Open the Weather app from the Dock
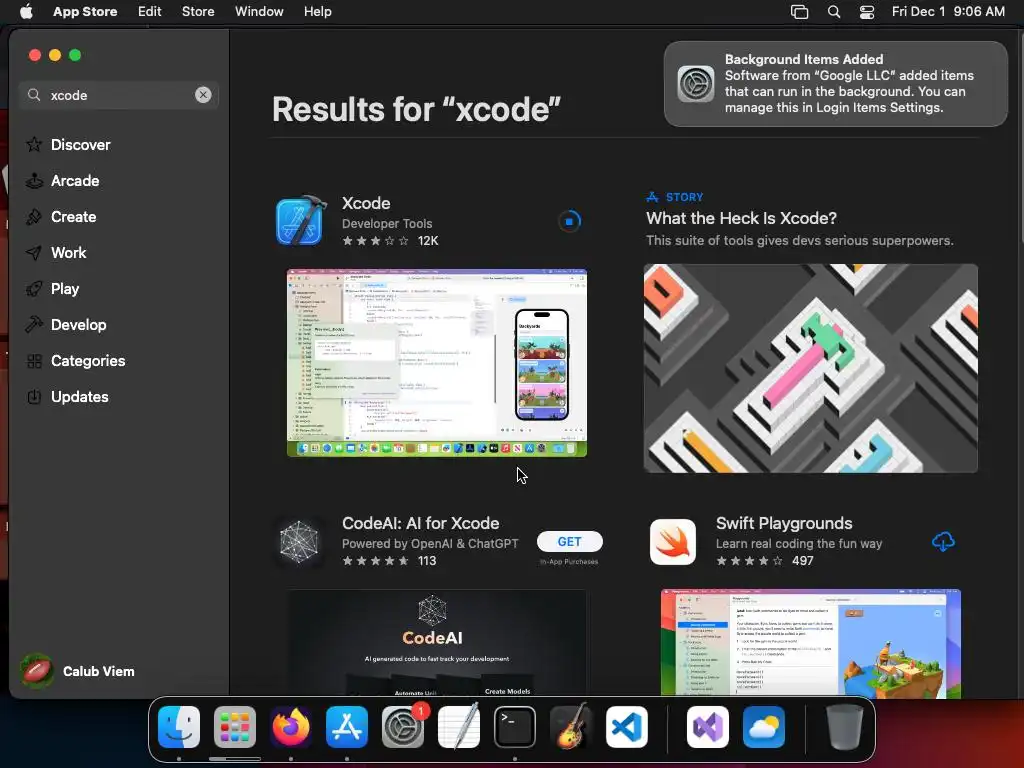 coord(764,727)
